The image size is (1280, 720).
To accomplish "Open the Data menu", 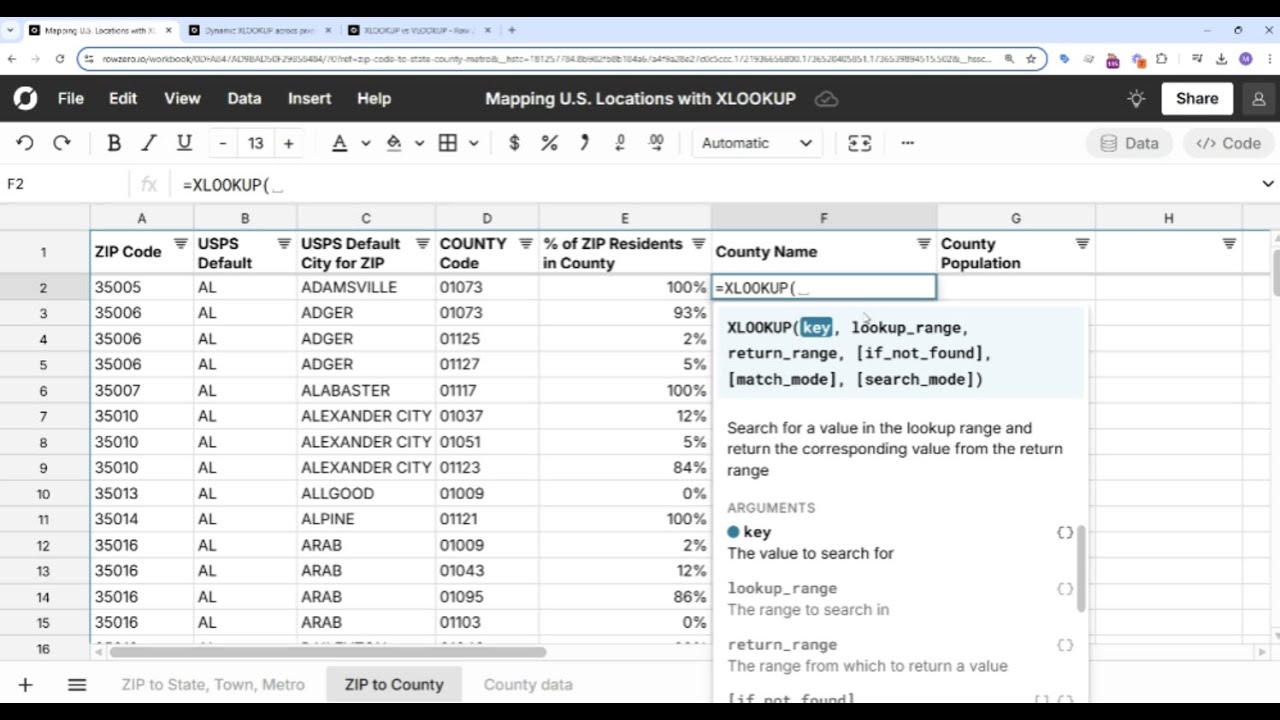I will pyautogui.click(x=244, y=98).
